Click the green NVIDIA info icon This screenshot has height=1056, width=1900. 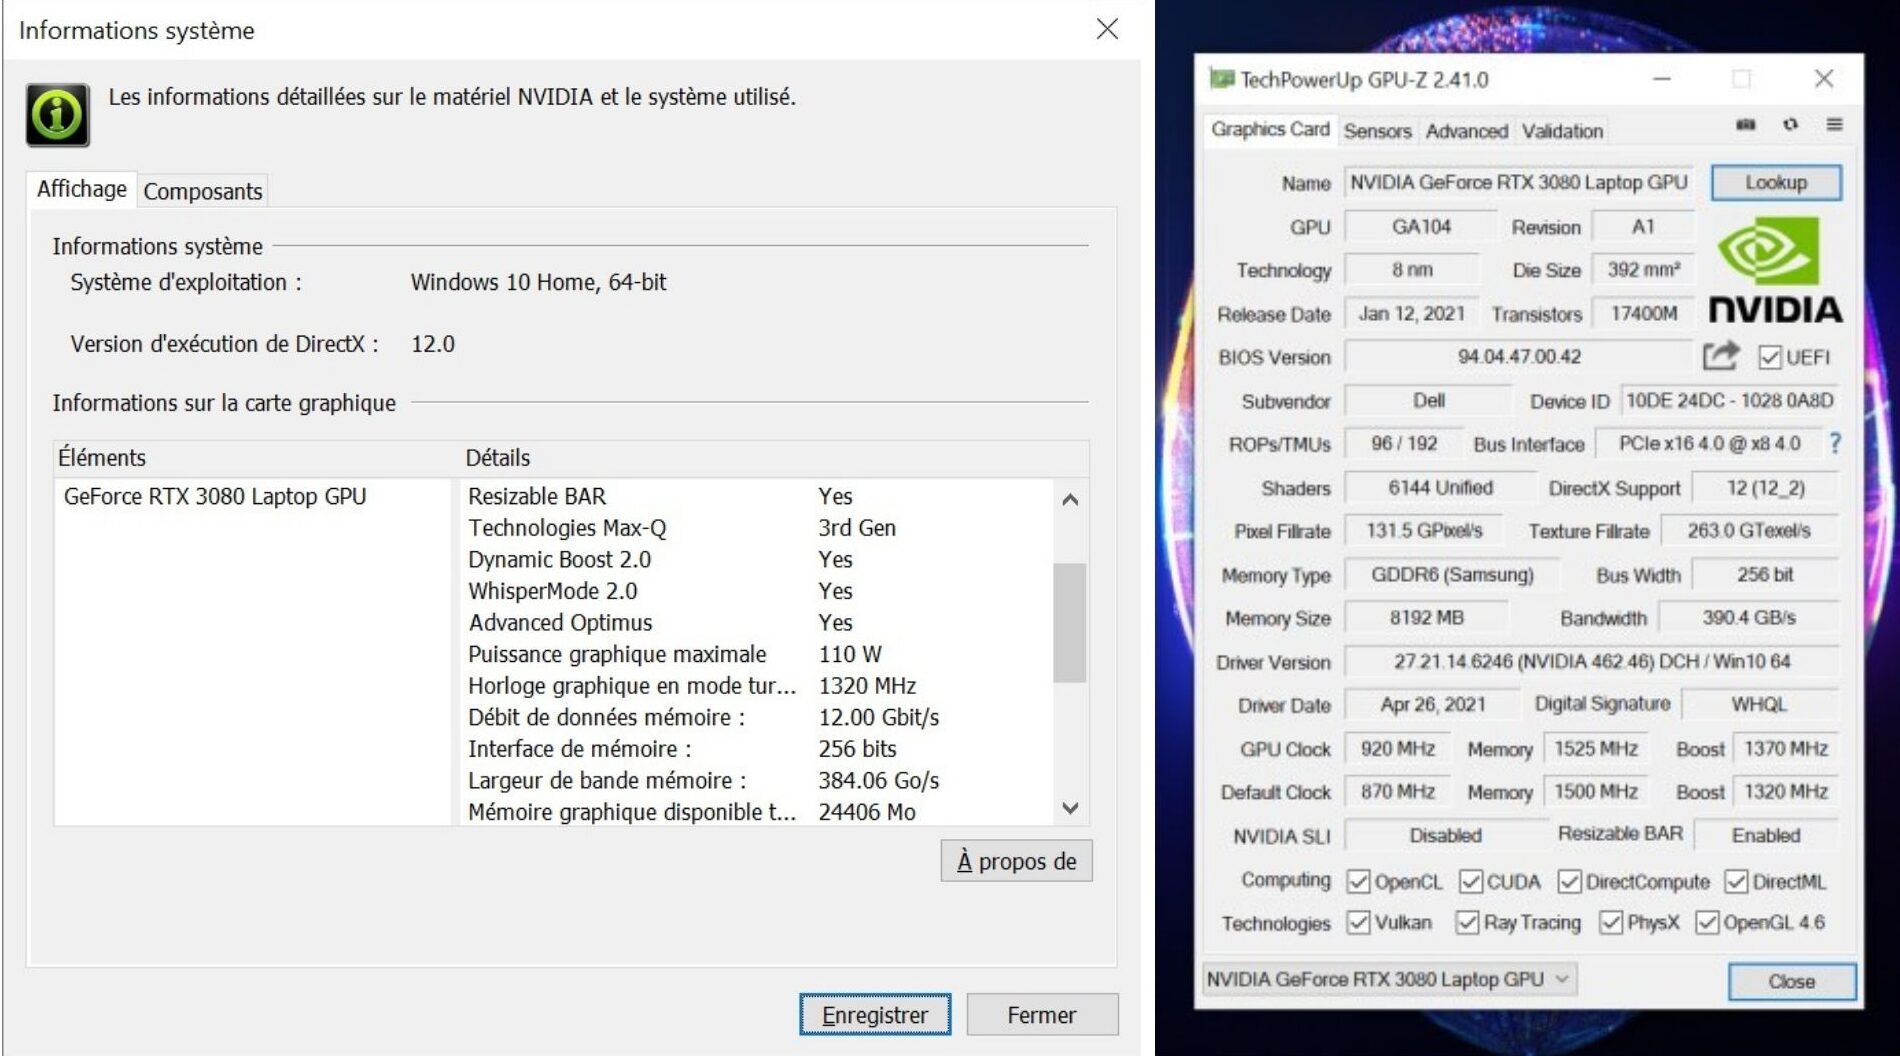click(58, 115)
